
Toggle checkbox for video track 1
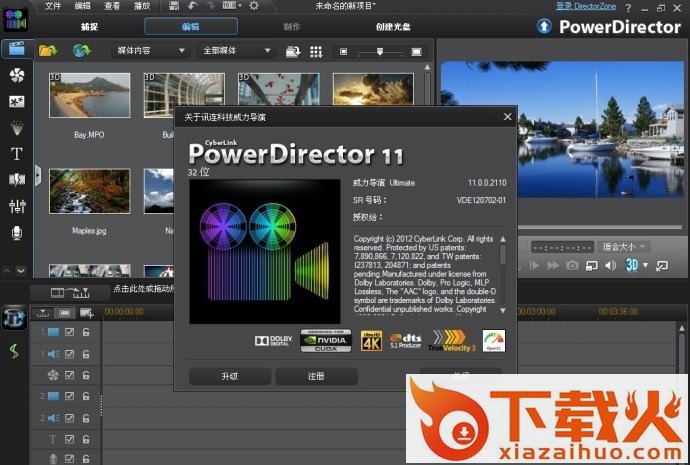70,332
